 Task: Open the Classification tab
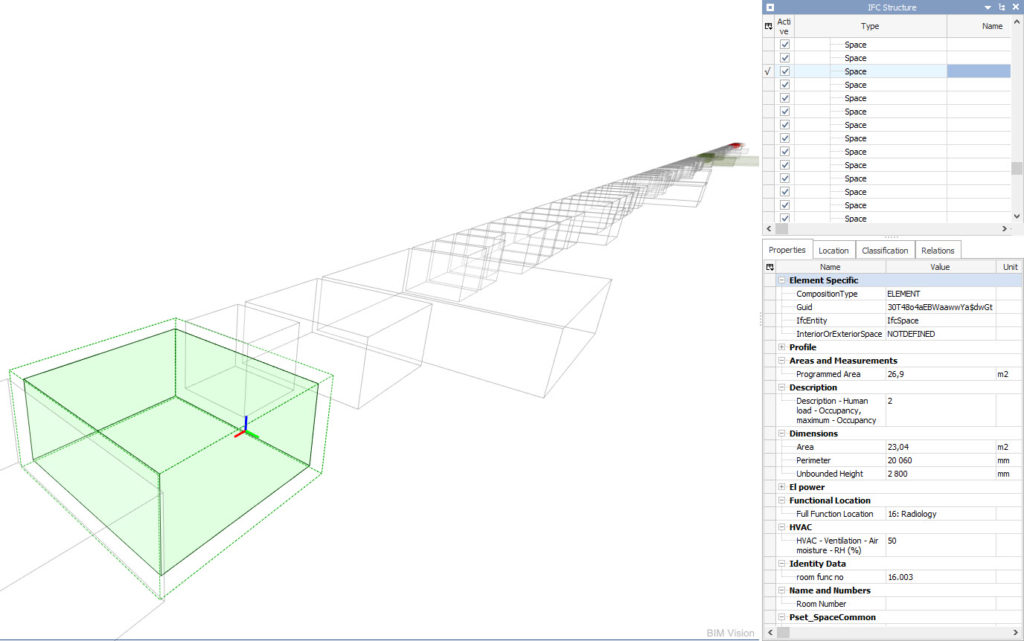[x=886, y=249]
